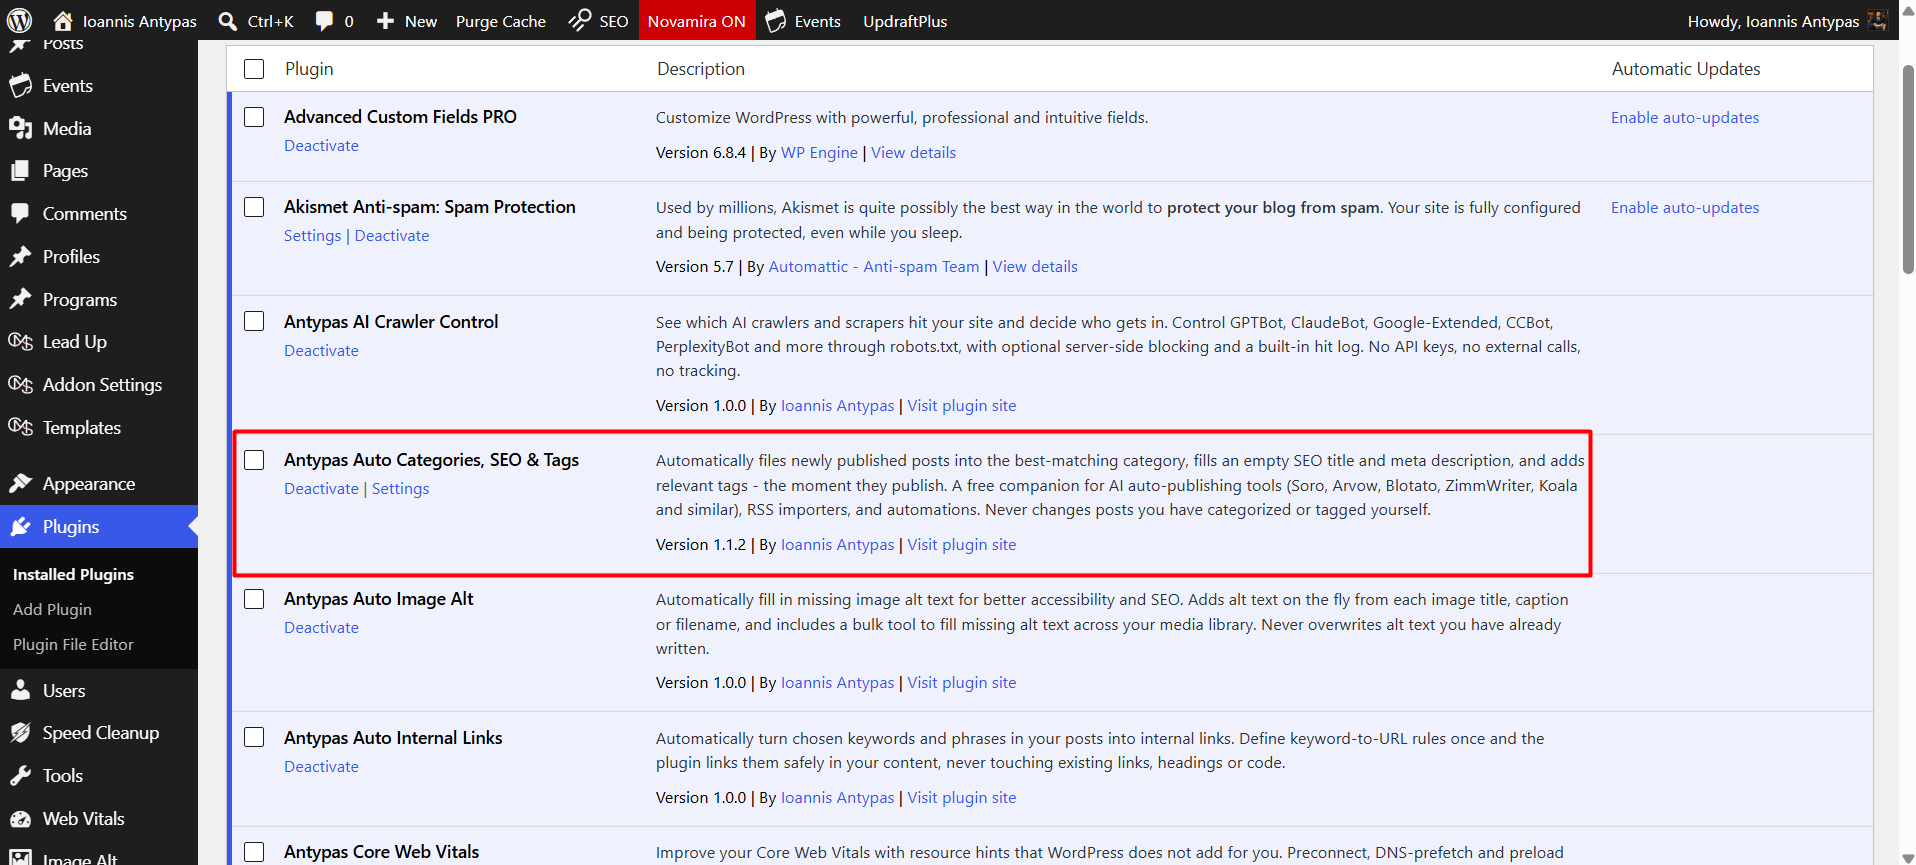This screenshot has height=865, width=1916.
Task: Open the Plugin File Editor submenu item
Action: tap(73, 645)
